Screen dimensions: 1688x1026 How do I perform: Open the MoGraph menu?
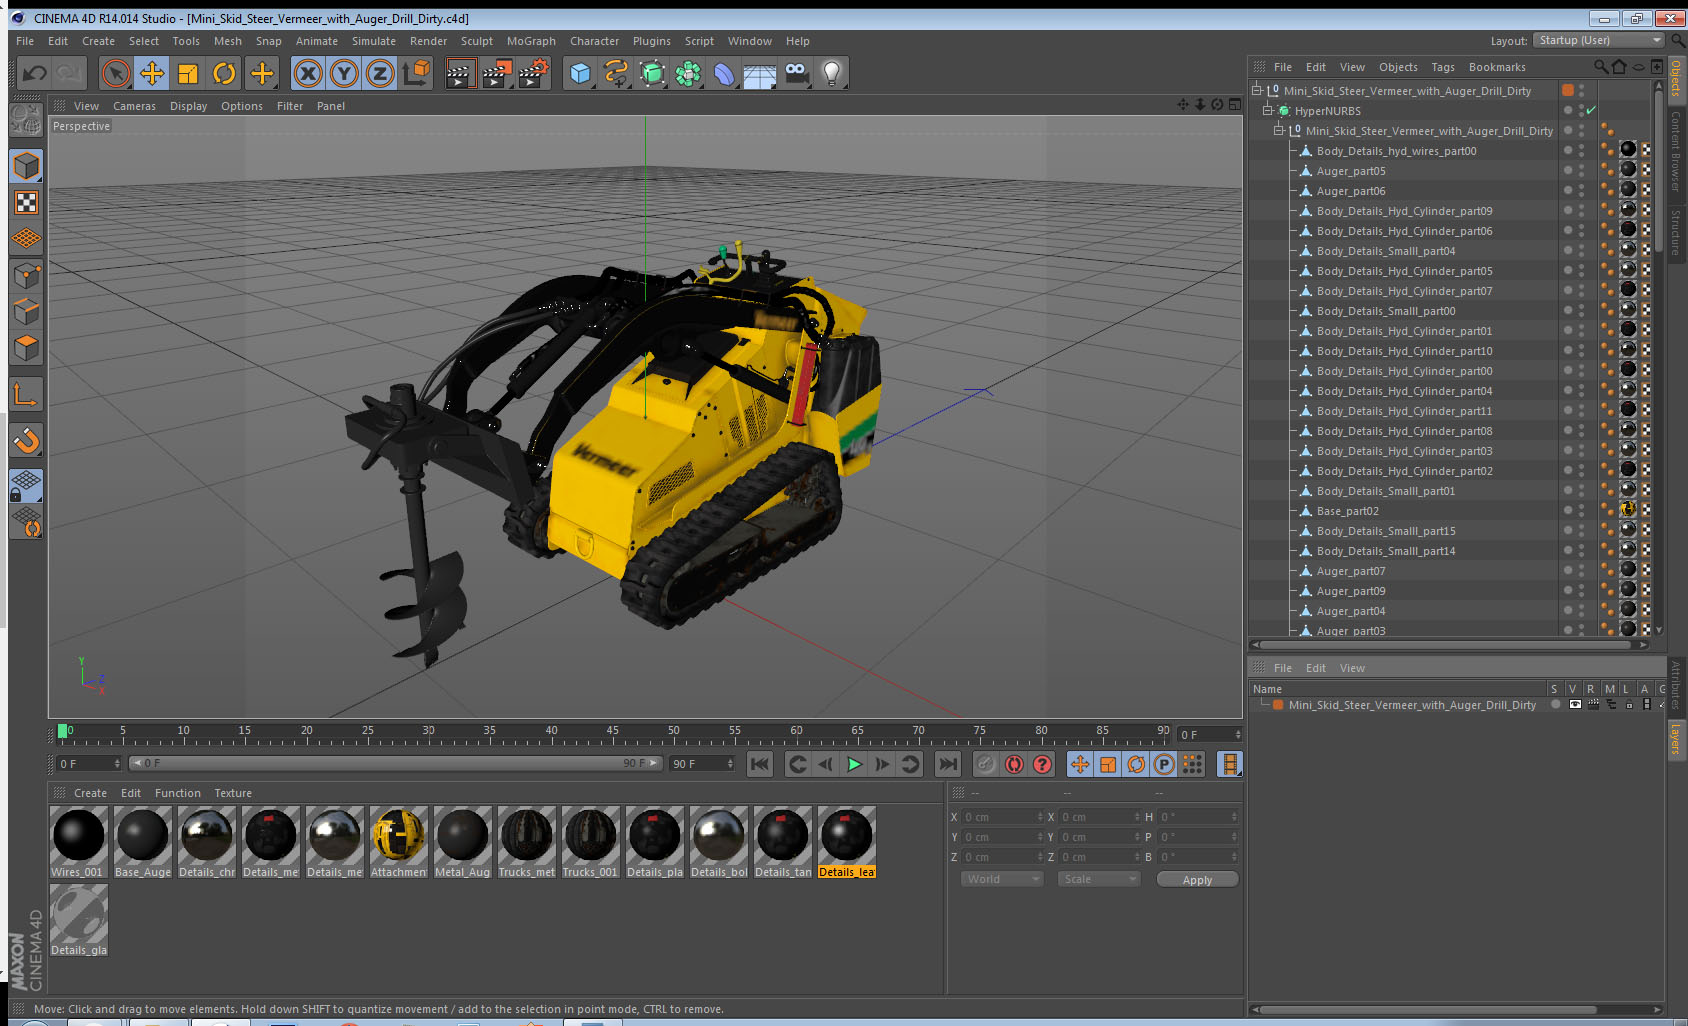[531, 41]
